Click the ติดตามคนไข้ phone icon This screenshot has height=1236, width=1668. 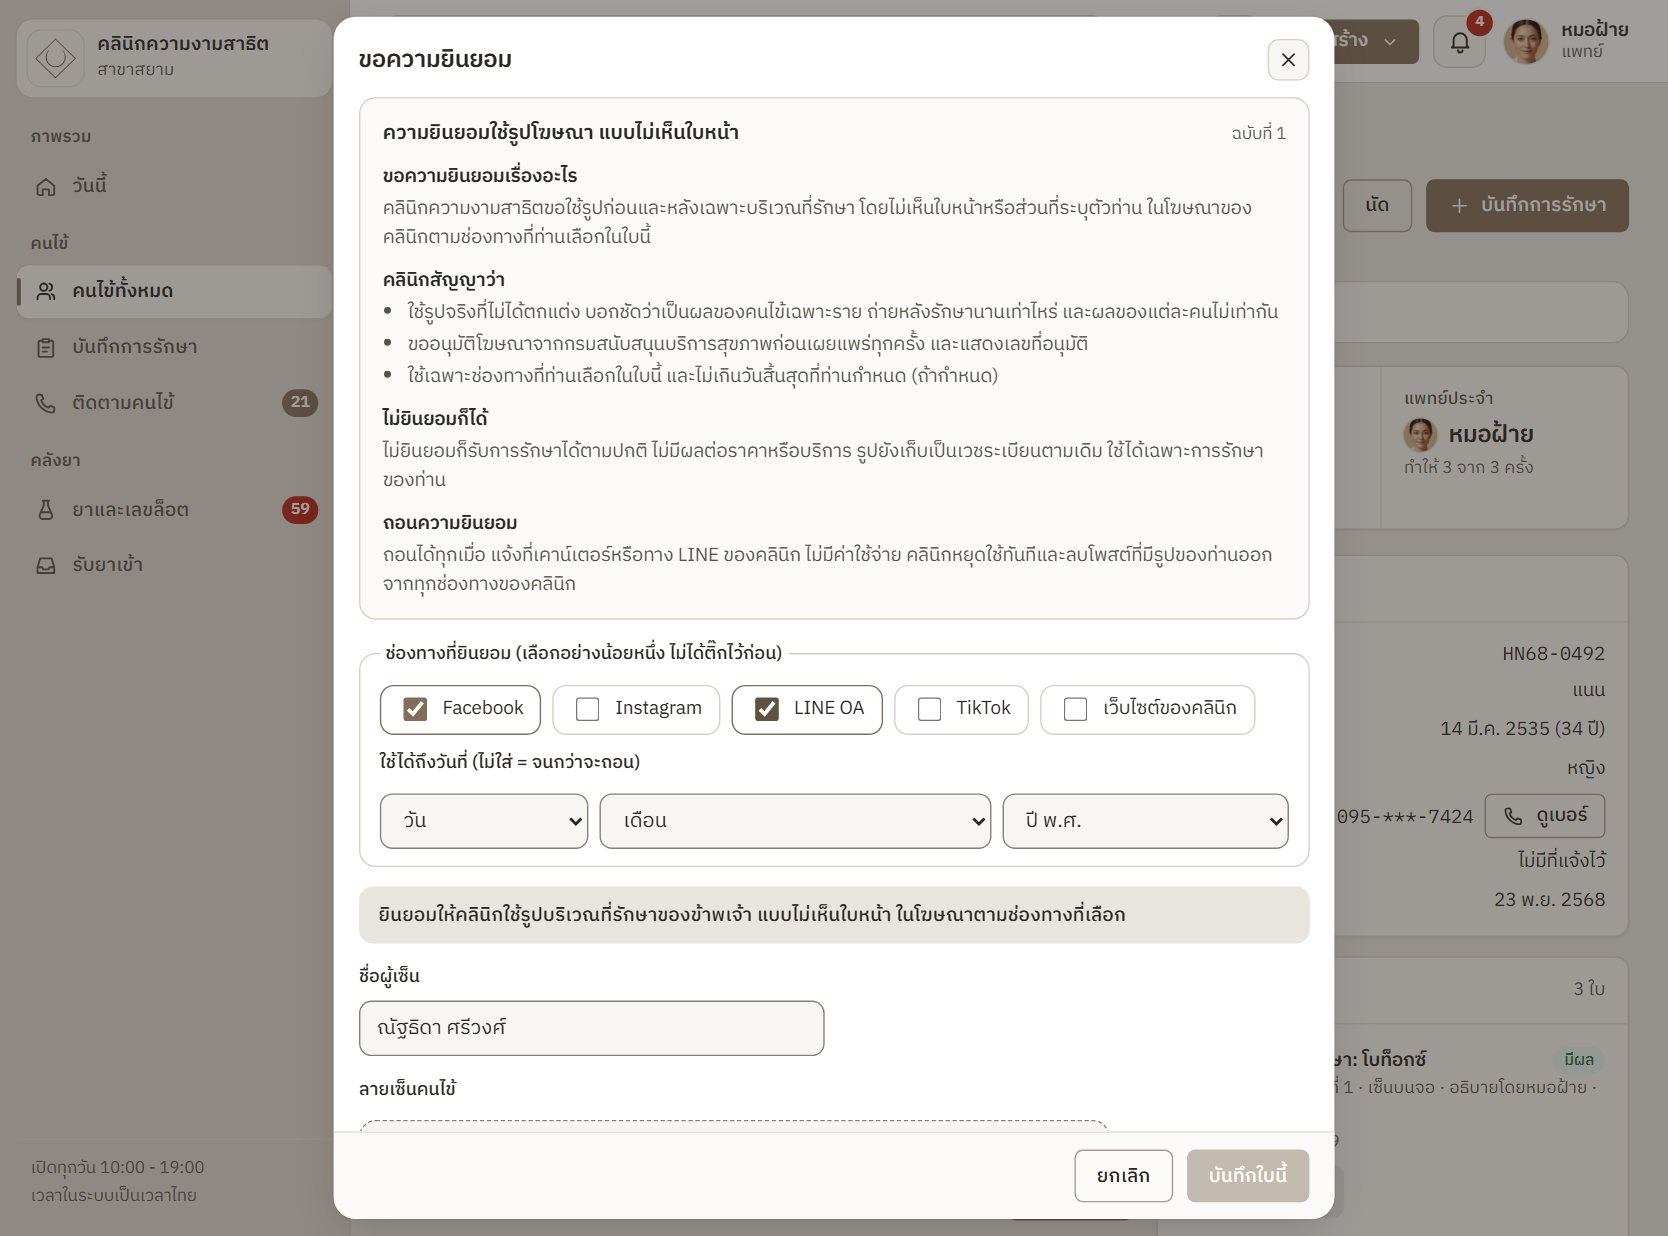coord(46,403)
